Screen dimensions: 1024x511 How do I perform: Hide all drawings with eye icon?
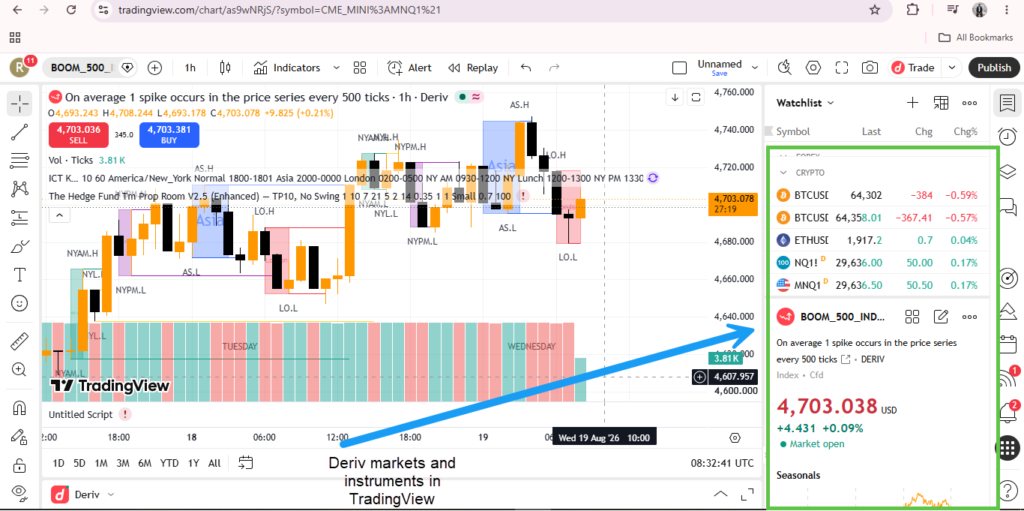(20, 492)
